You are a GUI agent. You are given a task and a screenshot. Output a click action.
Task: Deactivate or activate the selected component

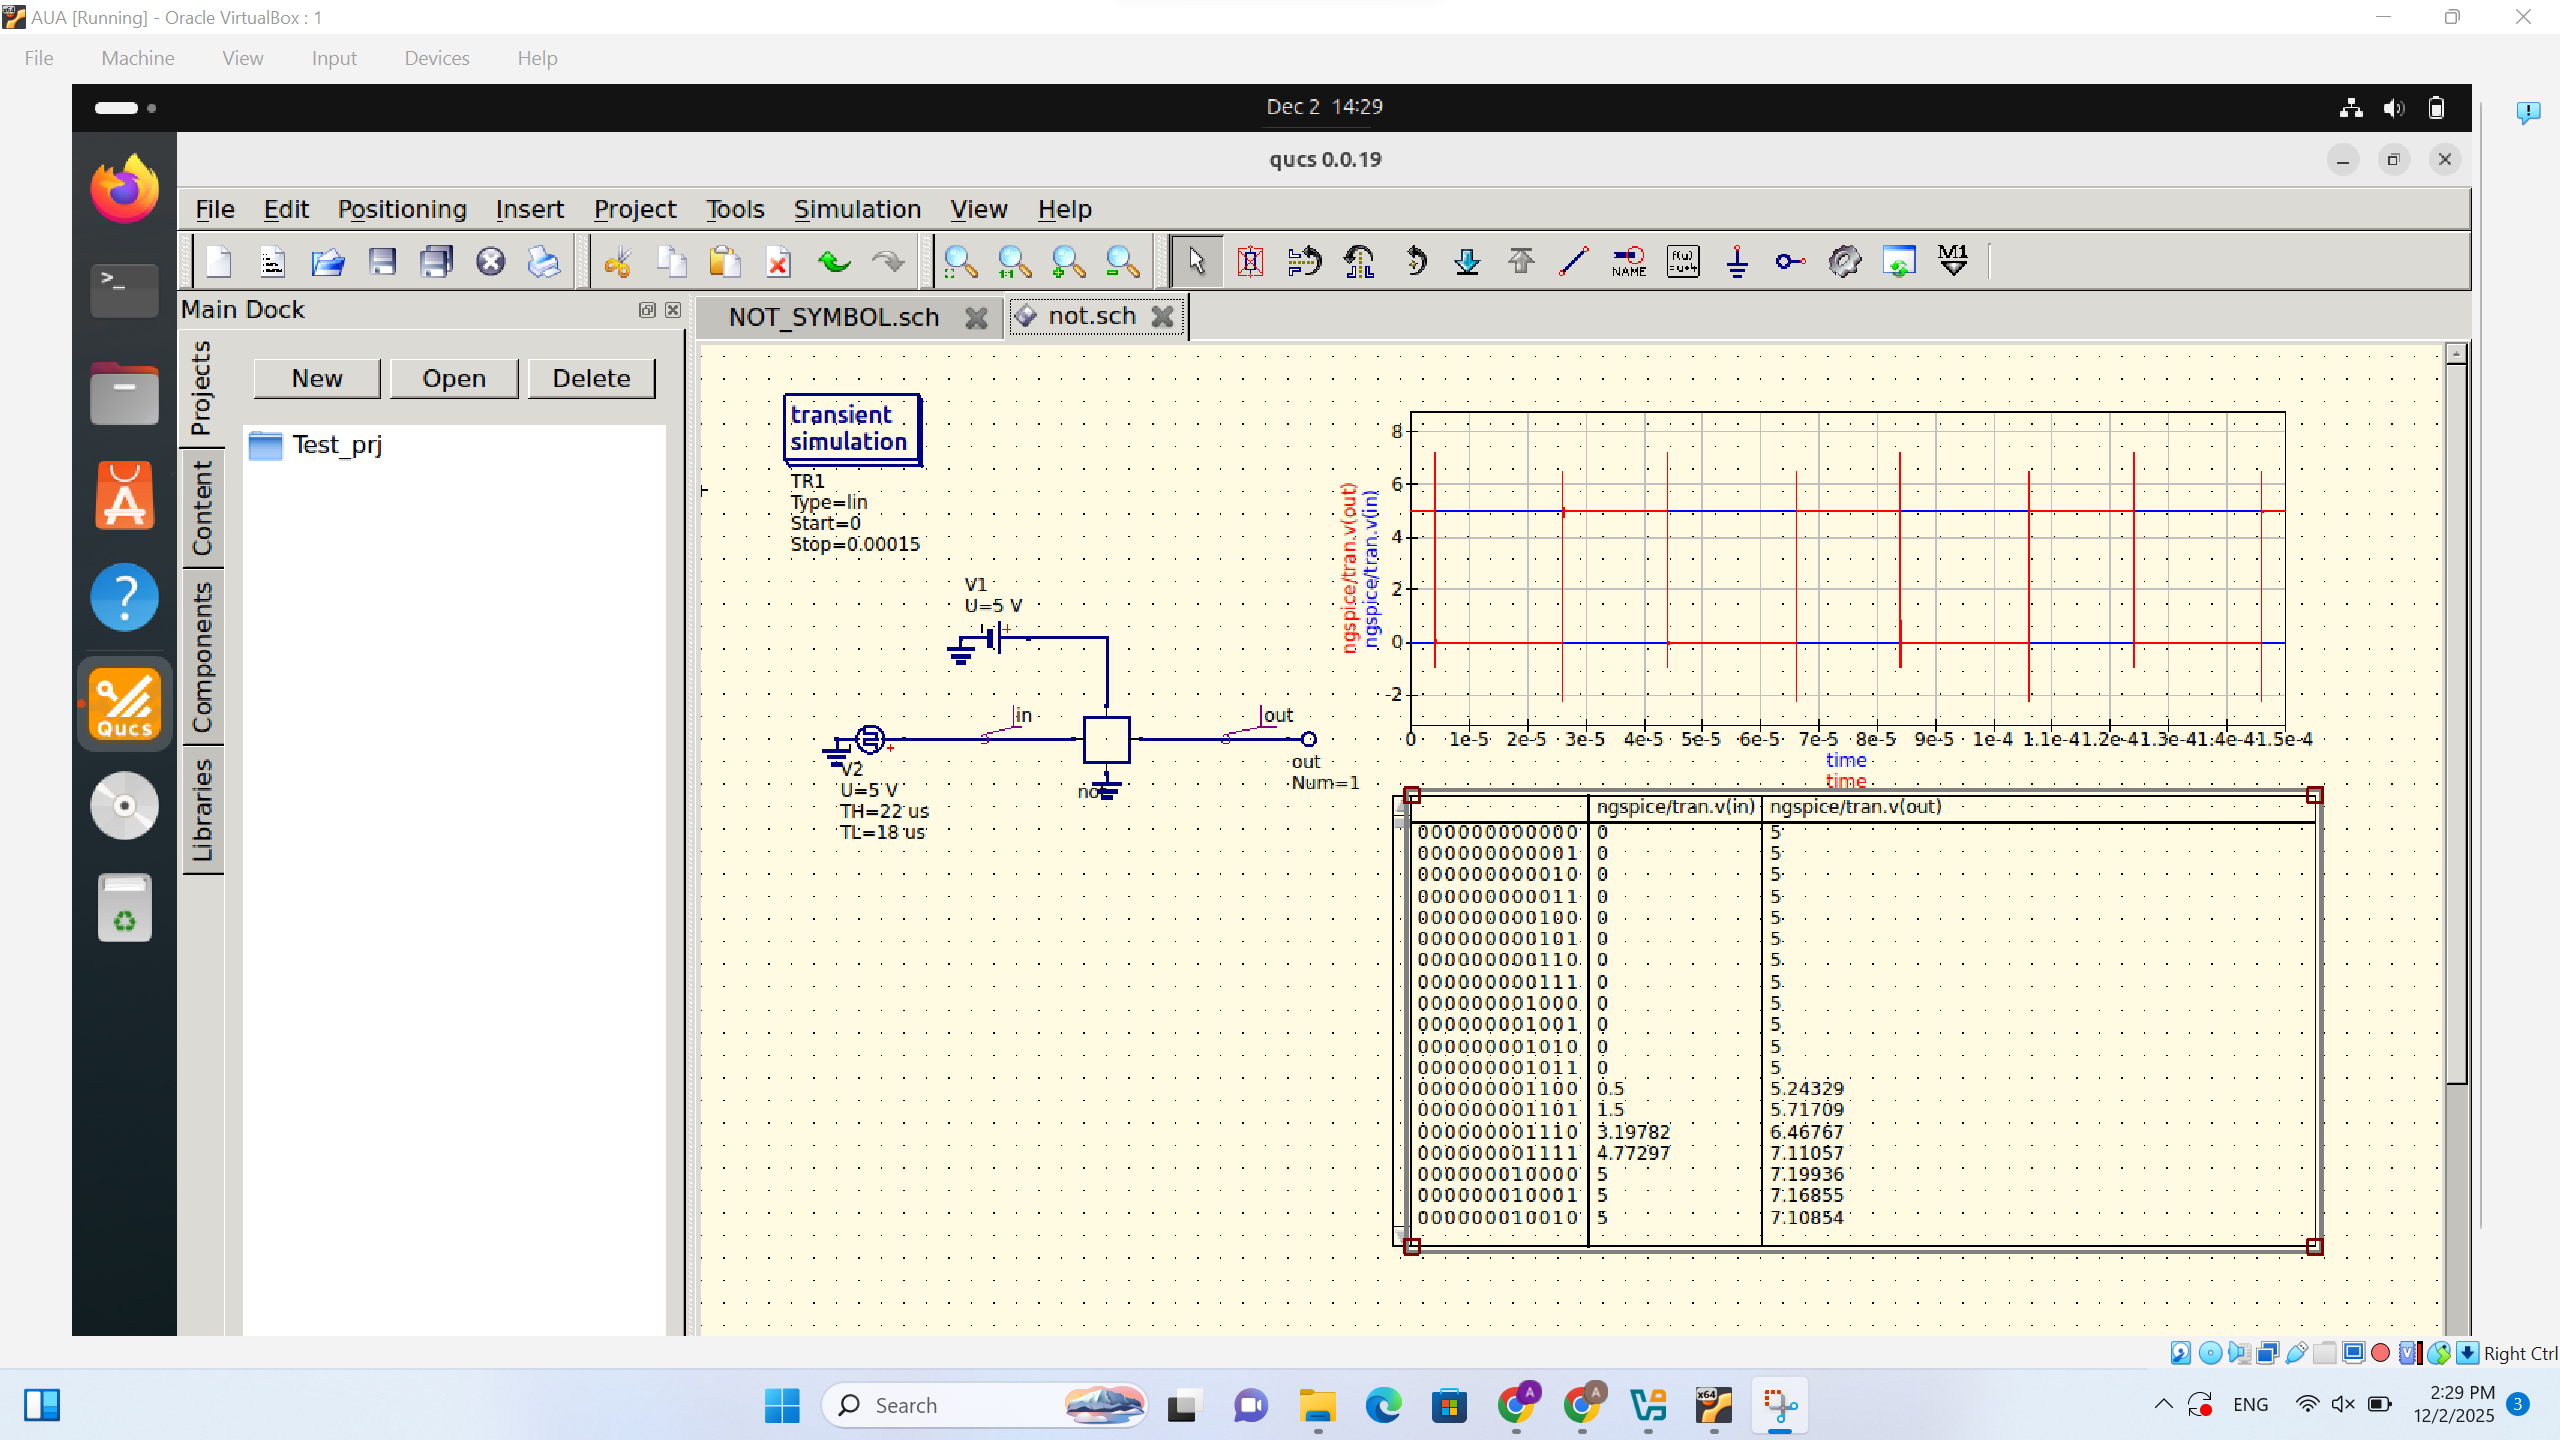(x=1250, y=262)
